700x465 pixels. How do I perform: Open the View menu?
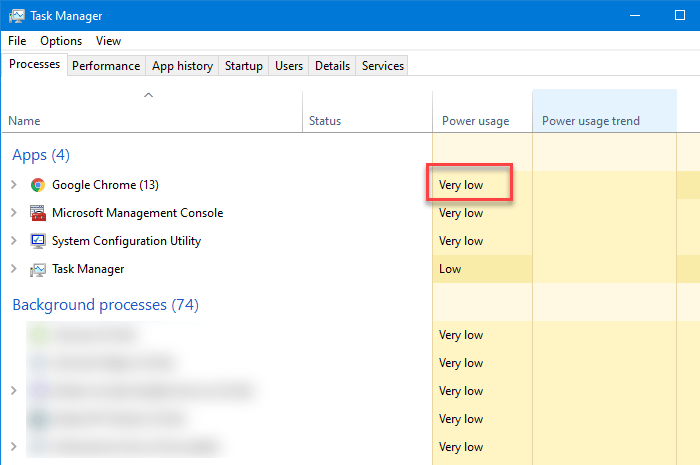[108, 41]
